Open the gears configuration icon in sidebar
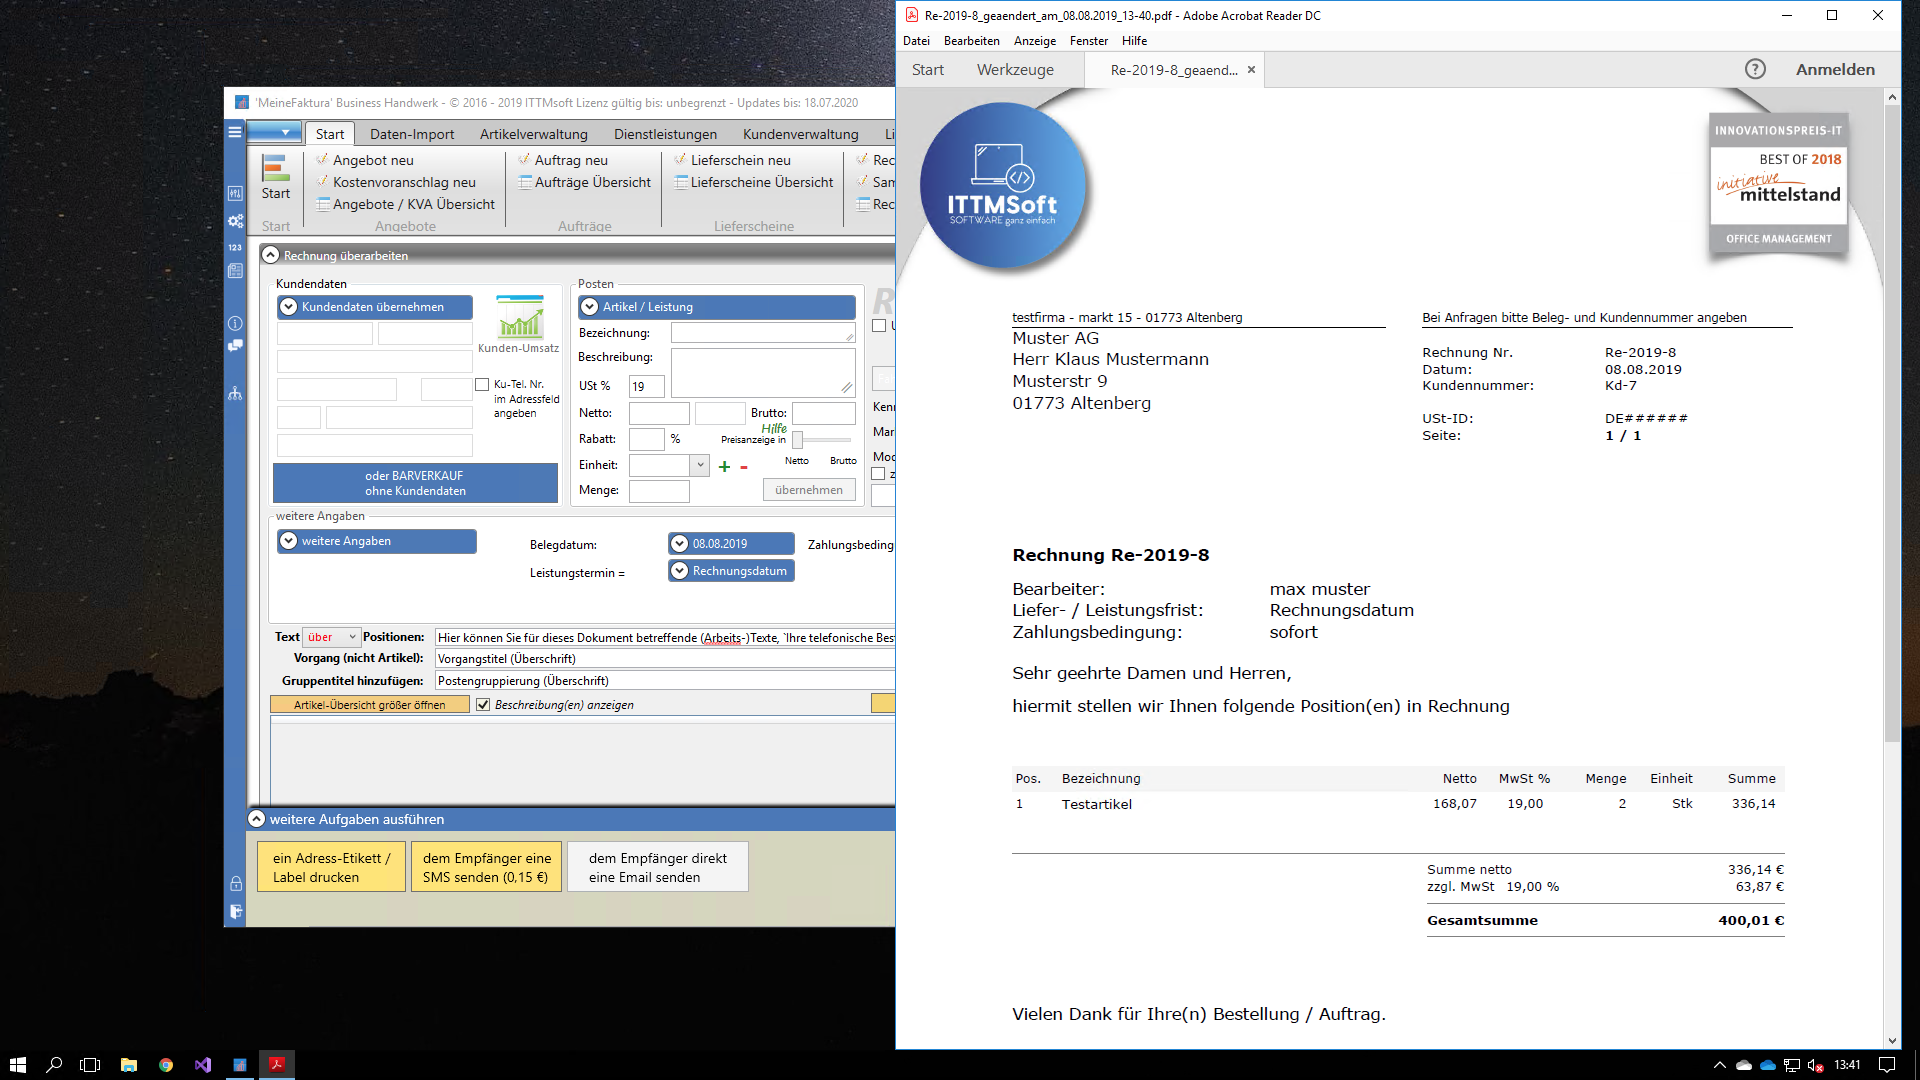 (235, 221)
